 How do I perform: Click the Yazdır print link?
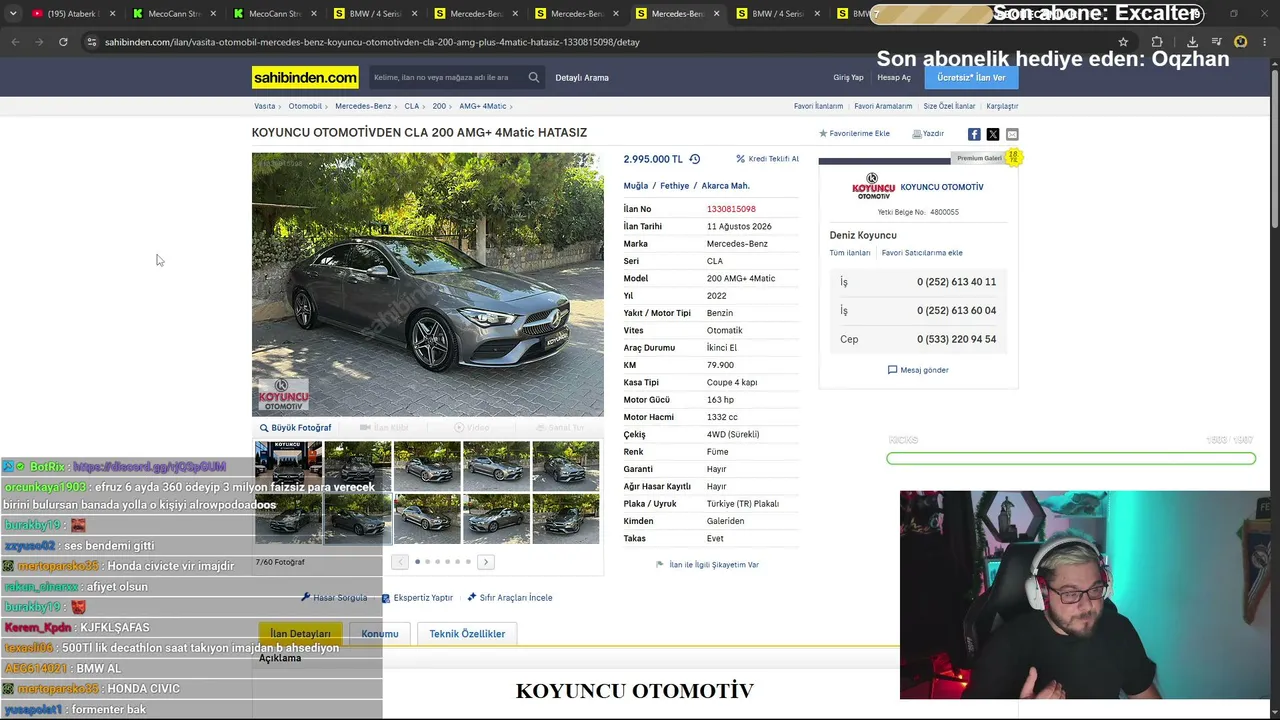(x=928, y=133)
